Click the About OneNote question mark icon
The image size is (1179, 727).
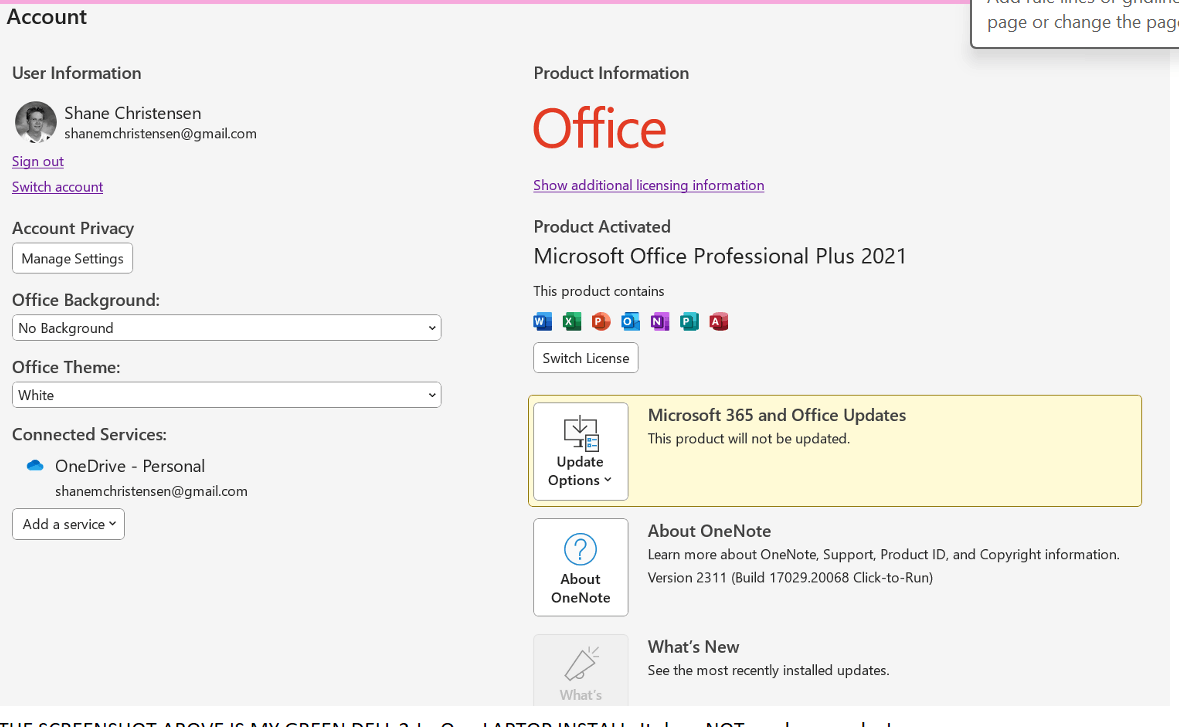pos(580,548)
